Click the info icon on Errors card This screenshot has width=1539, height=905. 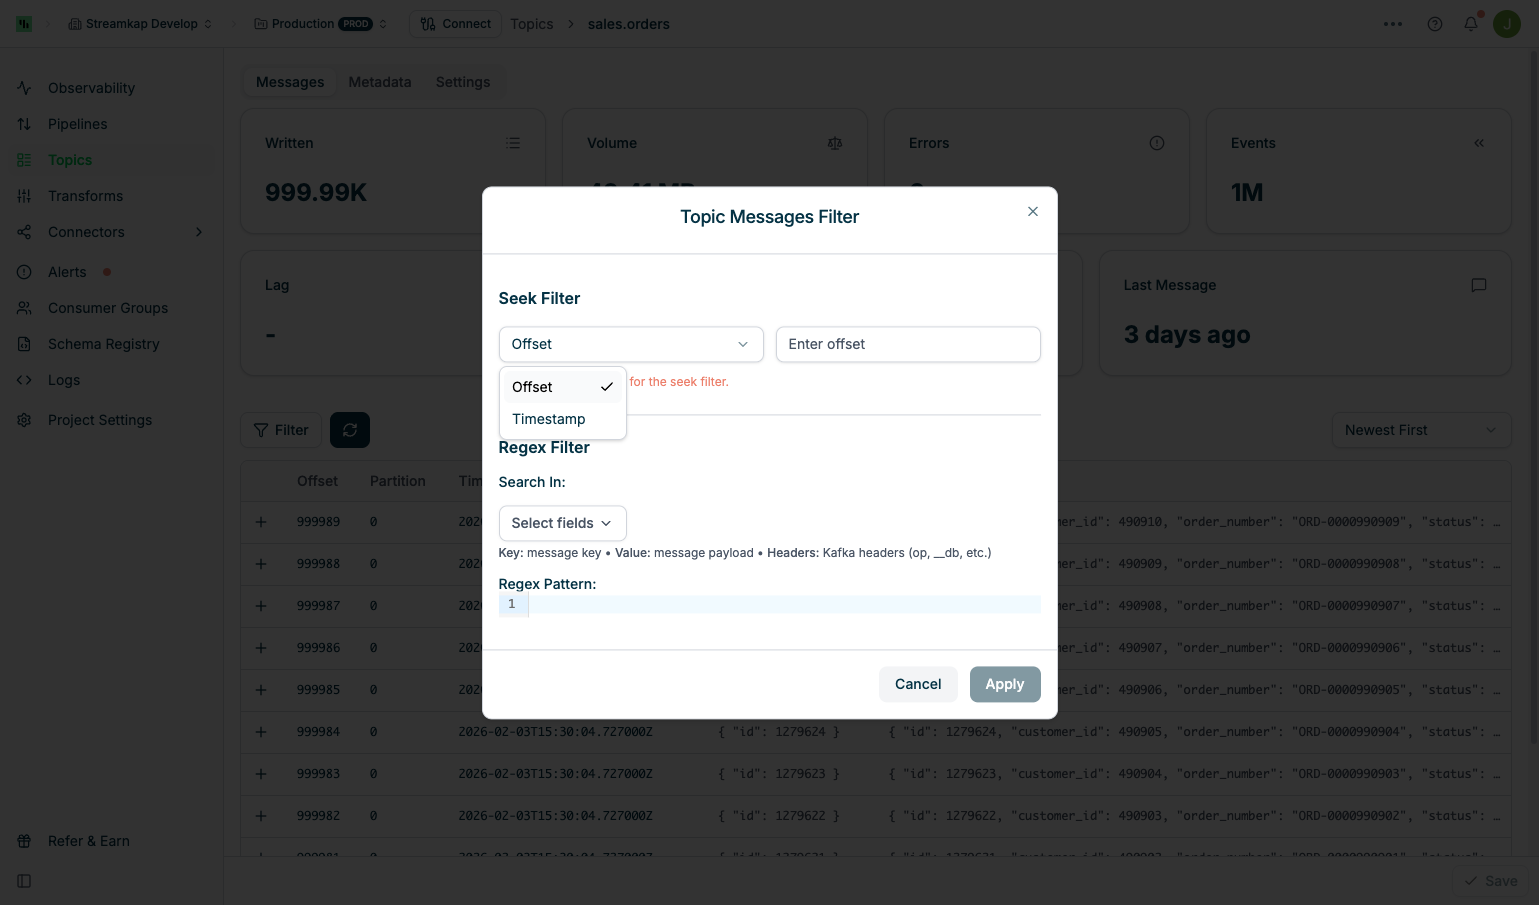pyautogui.click(x=1157, y=143)
